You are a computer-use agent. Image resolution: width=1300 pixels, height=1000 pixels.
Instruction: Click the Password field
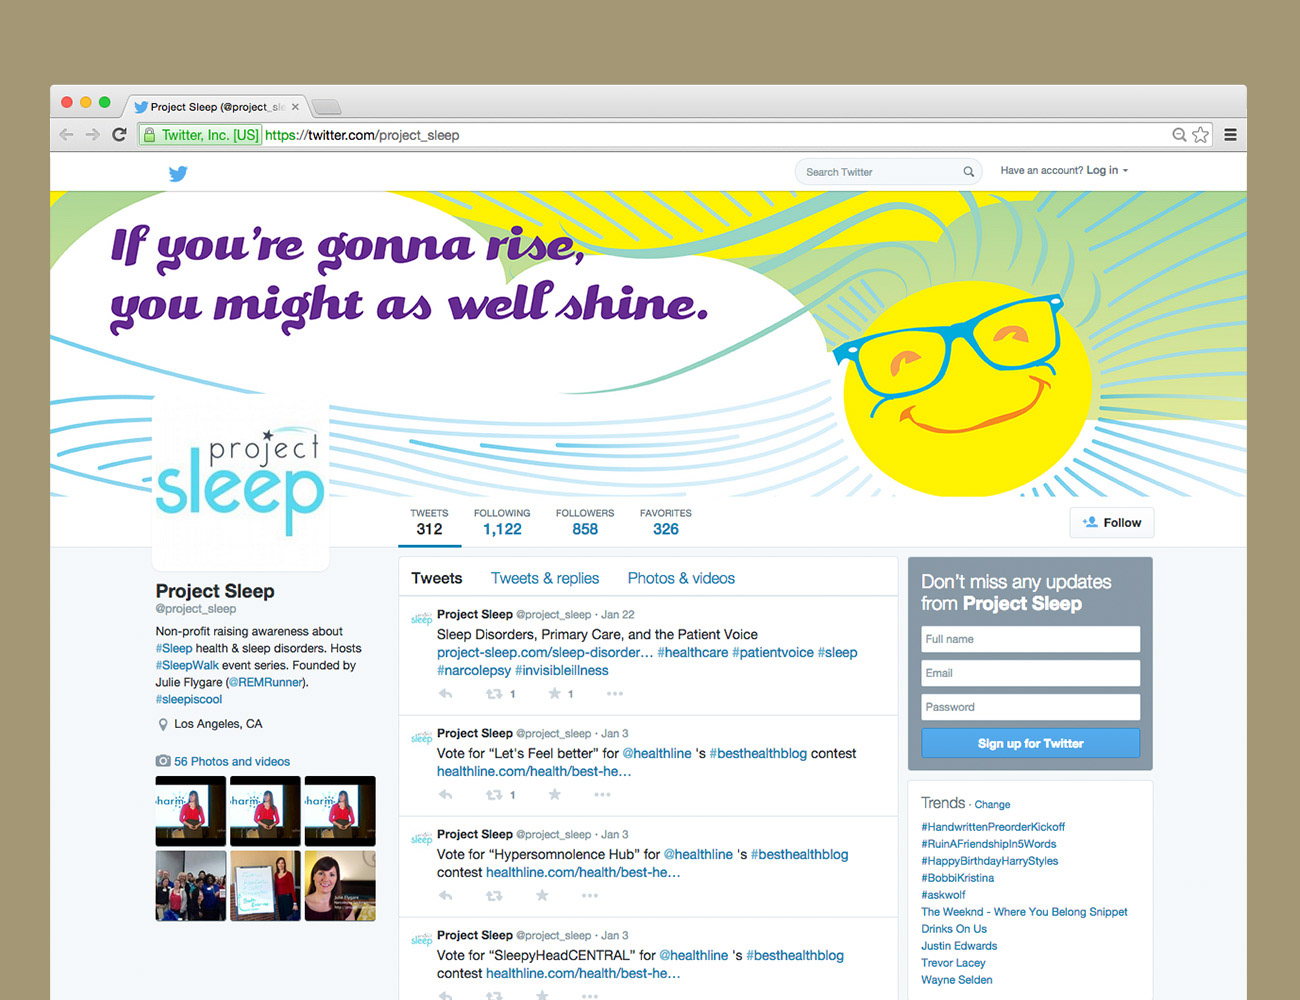click(1030, 707)
